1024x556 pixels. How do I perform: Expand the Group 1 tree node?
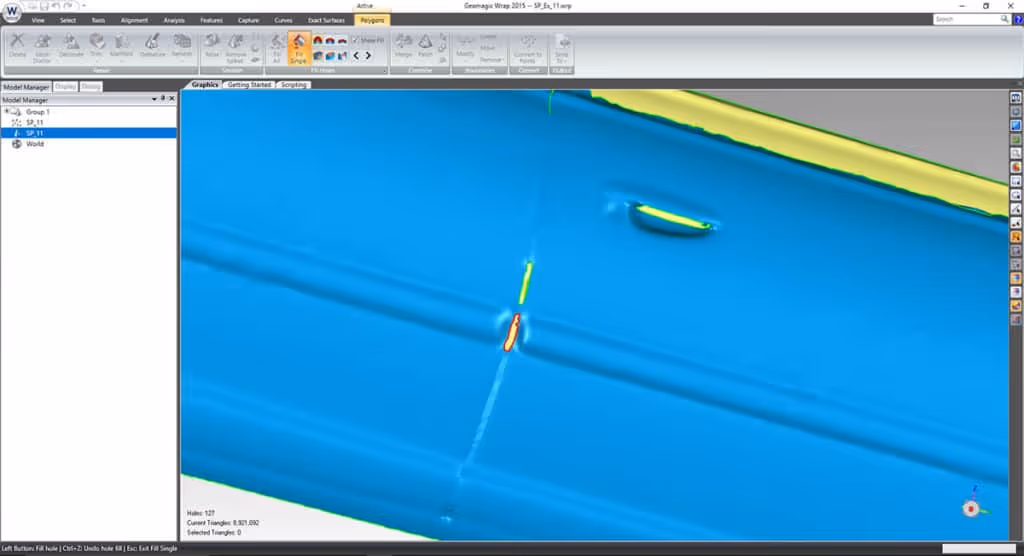7,112
